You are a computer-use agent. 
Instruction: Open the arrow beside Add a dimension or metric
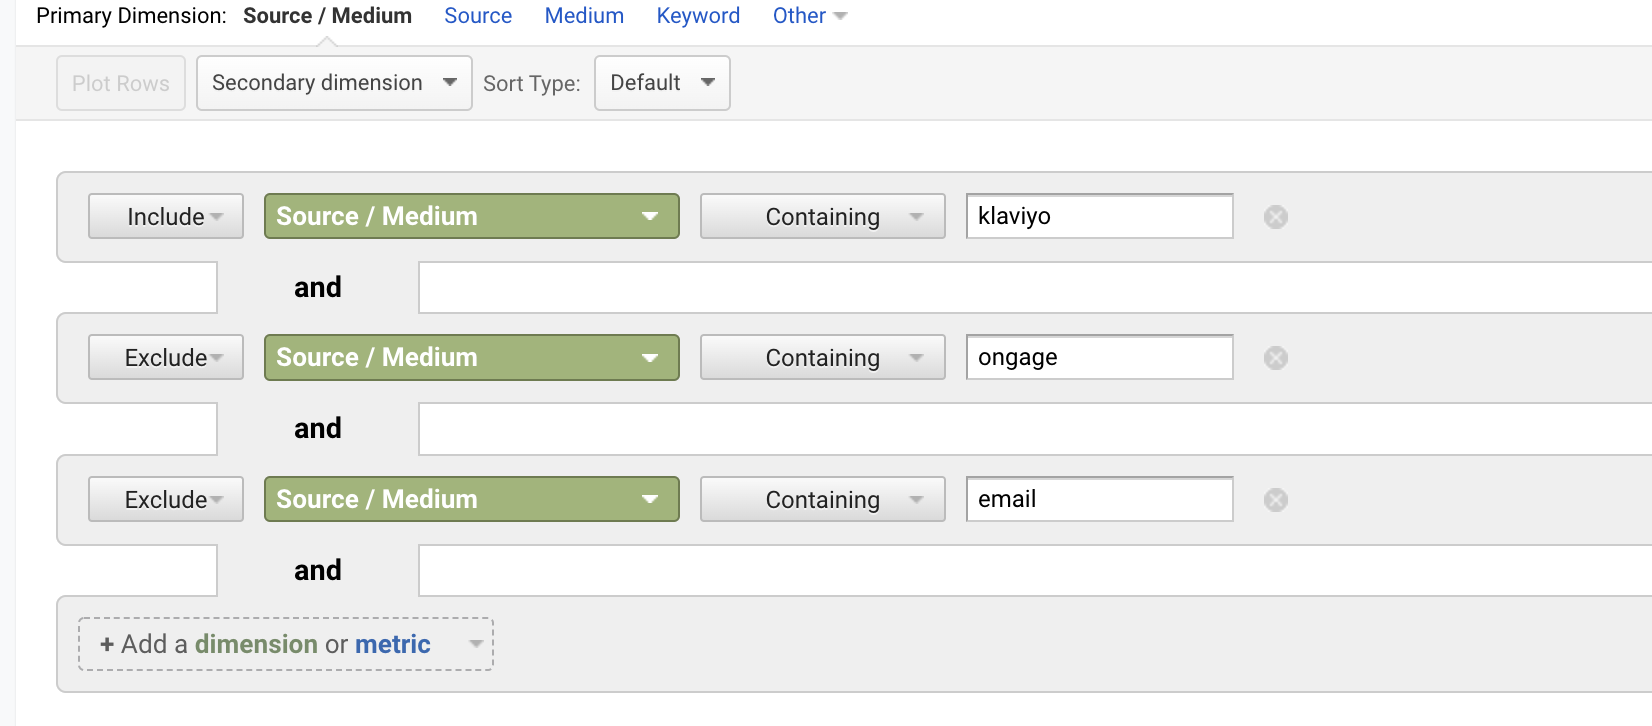474,644
